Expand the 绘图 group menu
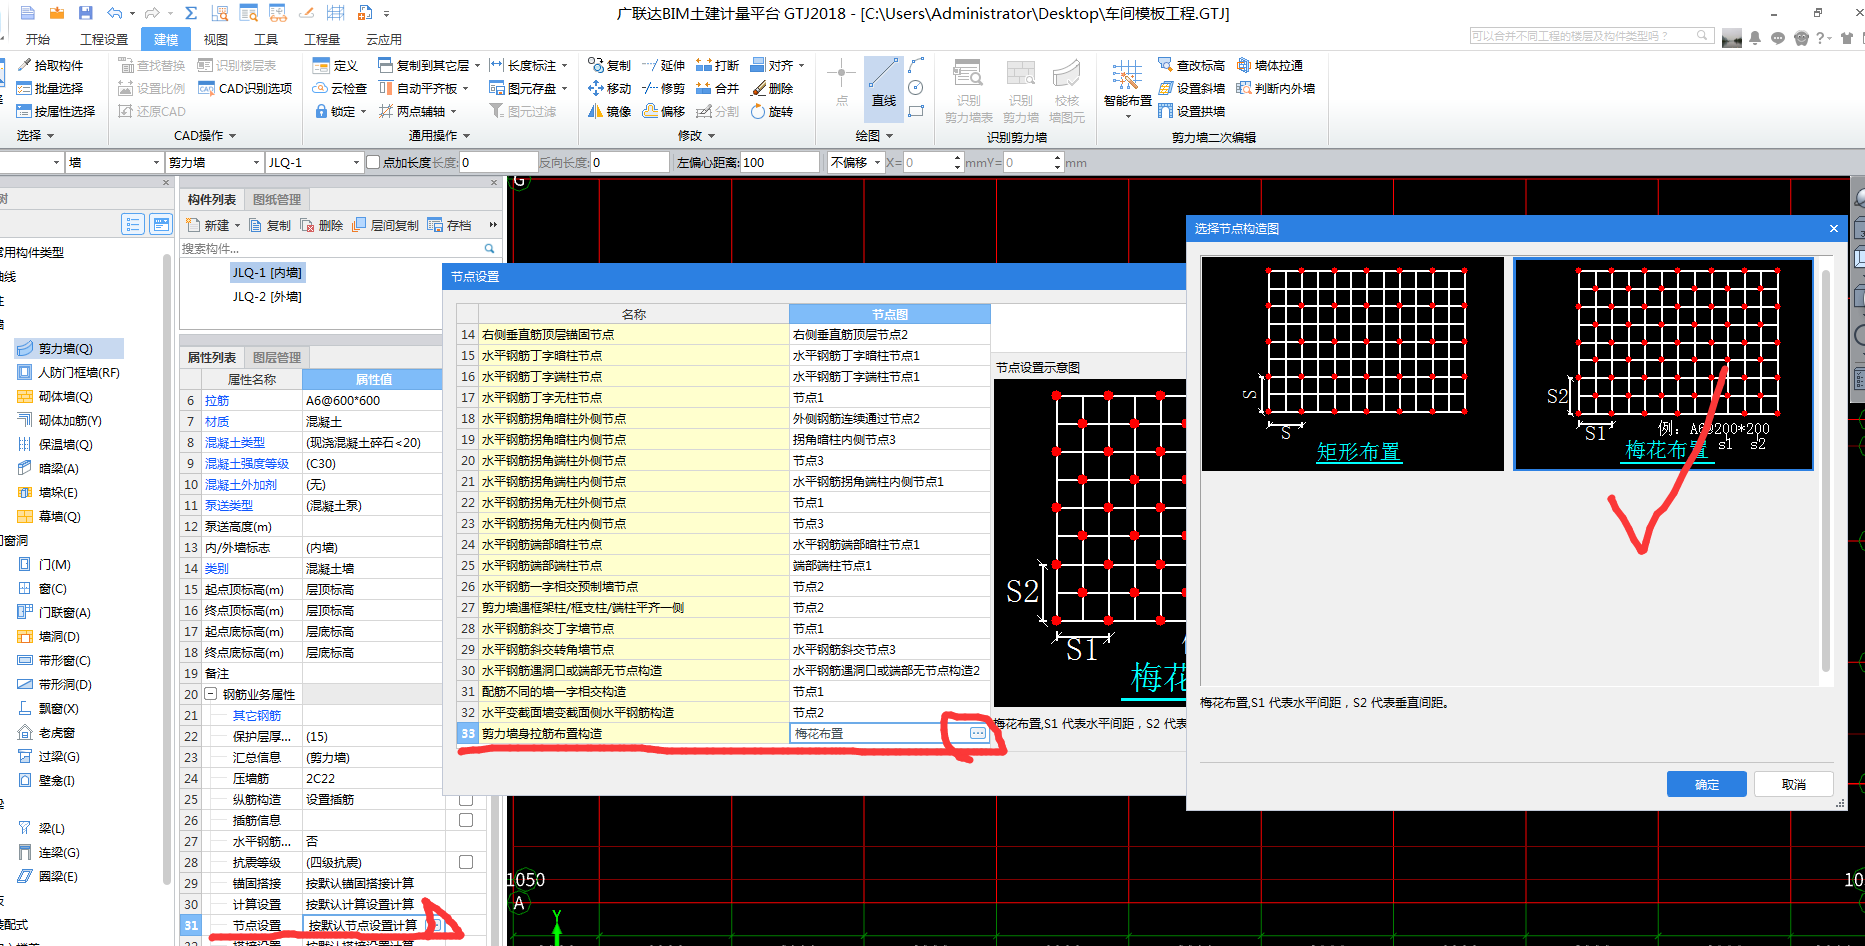Screen dimensions: 1865x946 click(x=874, y=135)
